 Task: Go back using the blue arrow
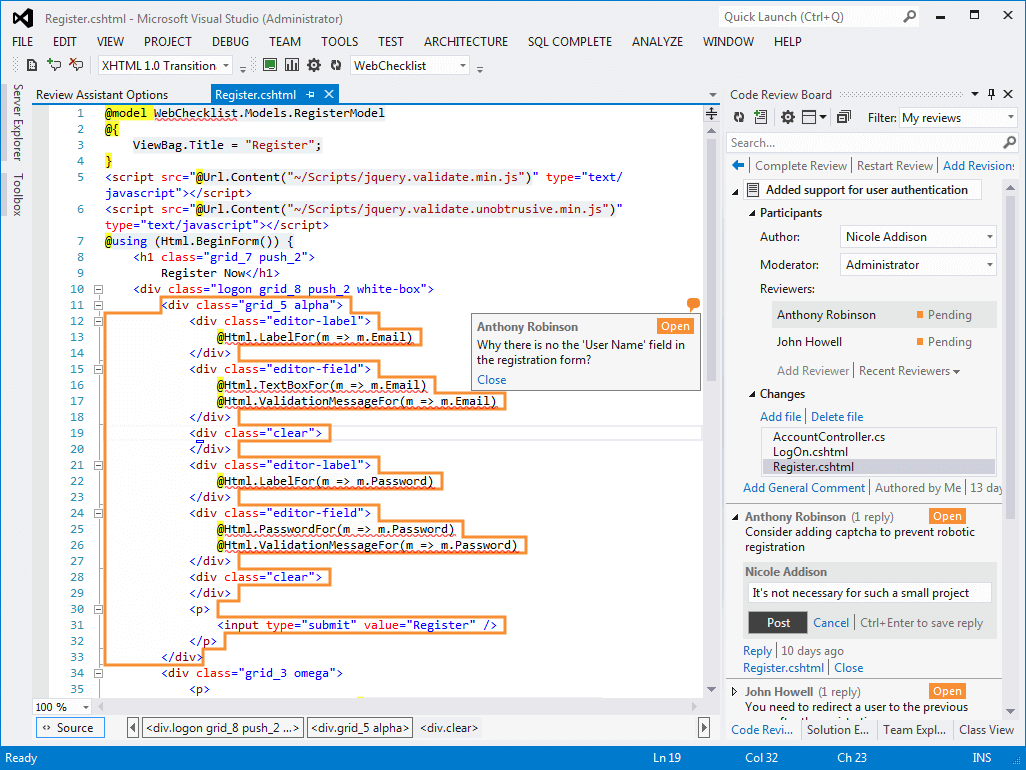(x=739, y=166)
